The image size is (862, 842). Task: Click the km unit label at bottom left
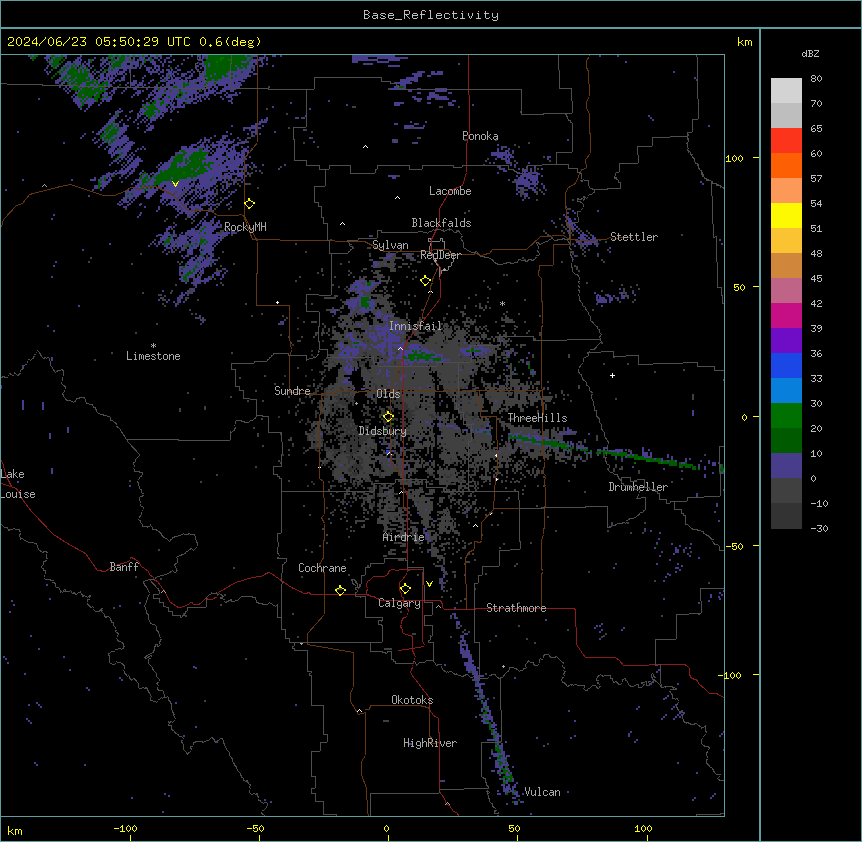click(x=15, y=830)
